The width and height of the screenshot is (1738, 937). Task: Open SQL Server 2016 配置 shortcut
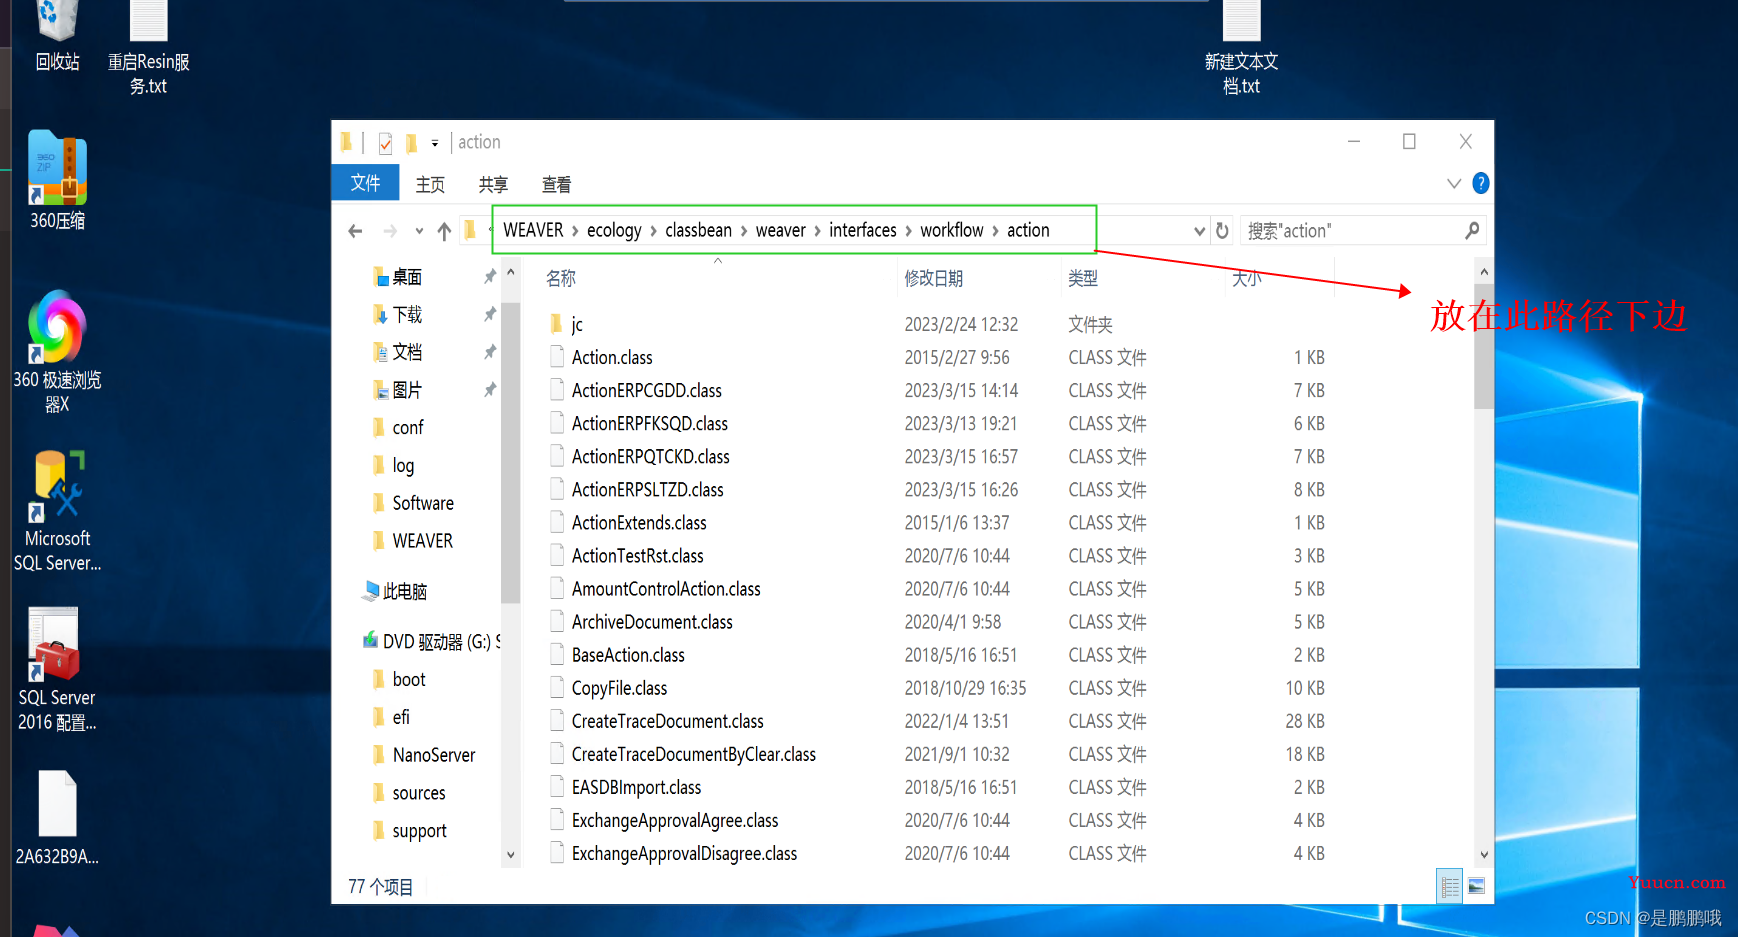(x=57, y=670)
